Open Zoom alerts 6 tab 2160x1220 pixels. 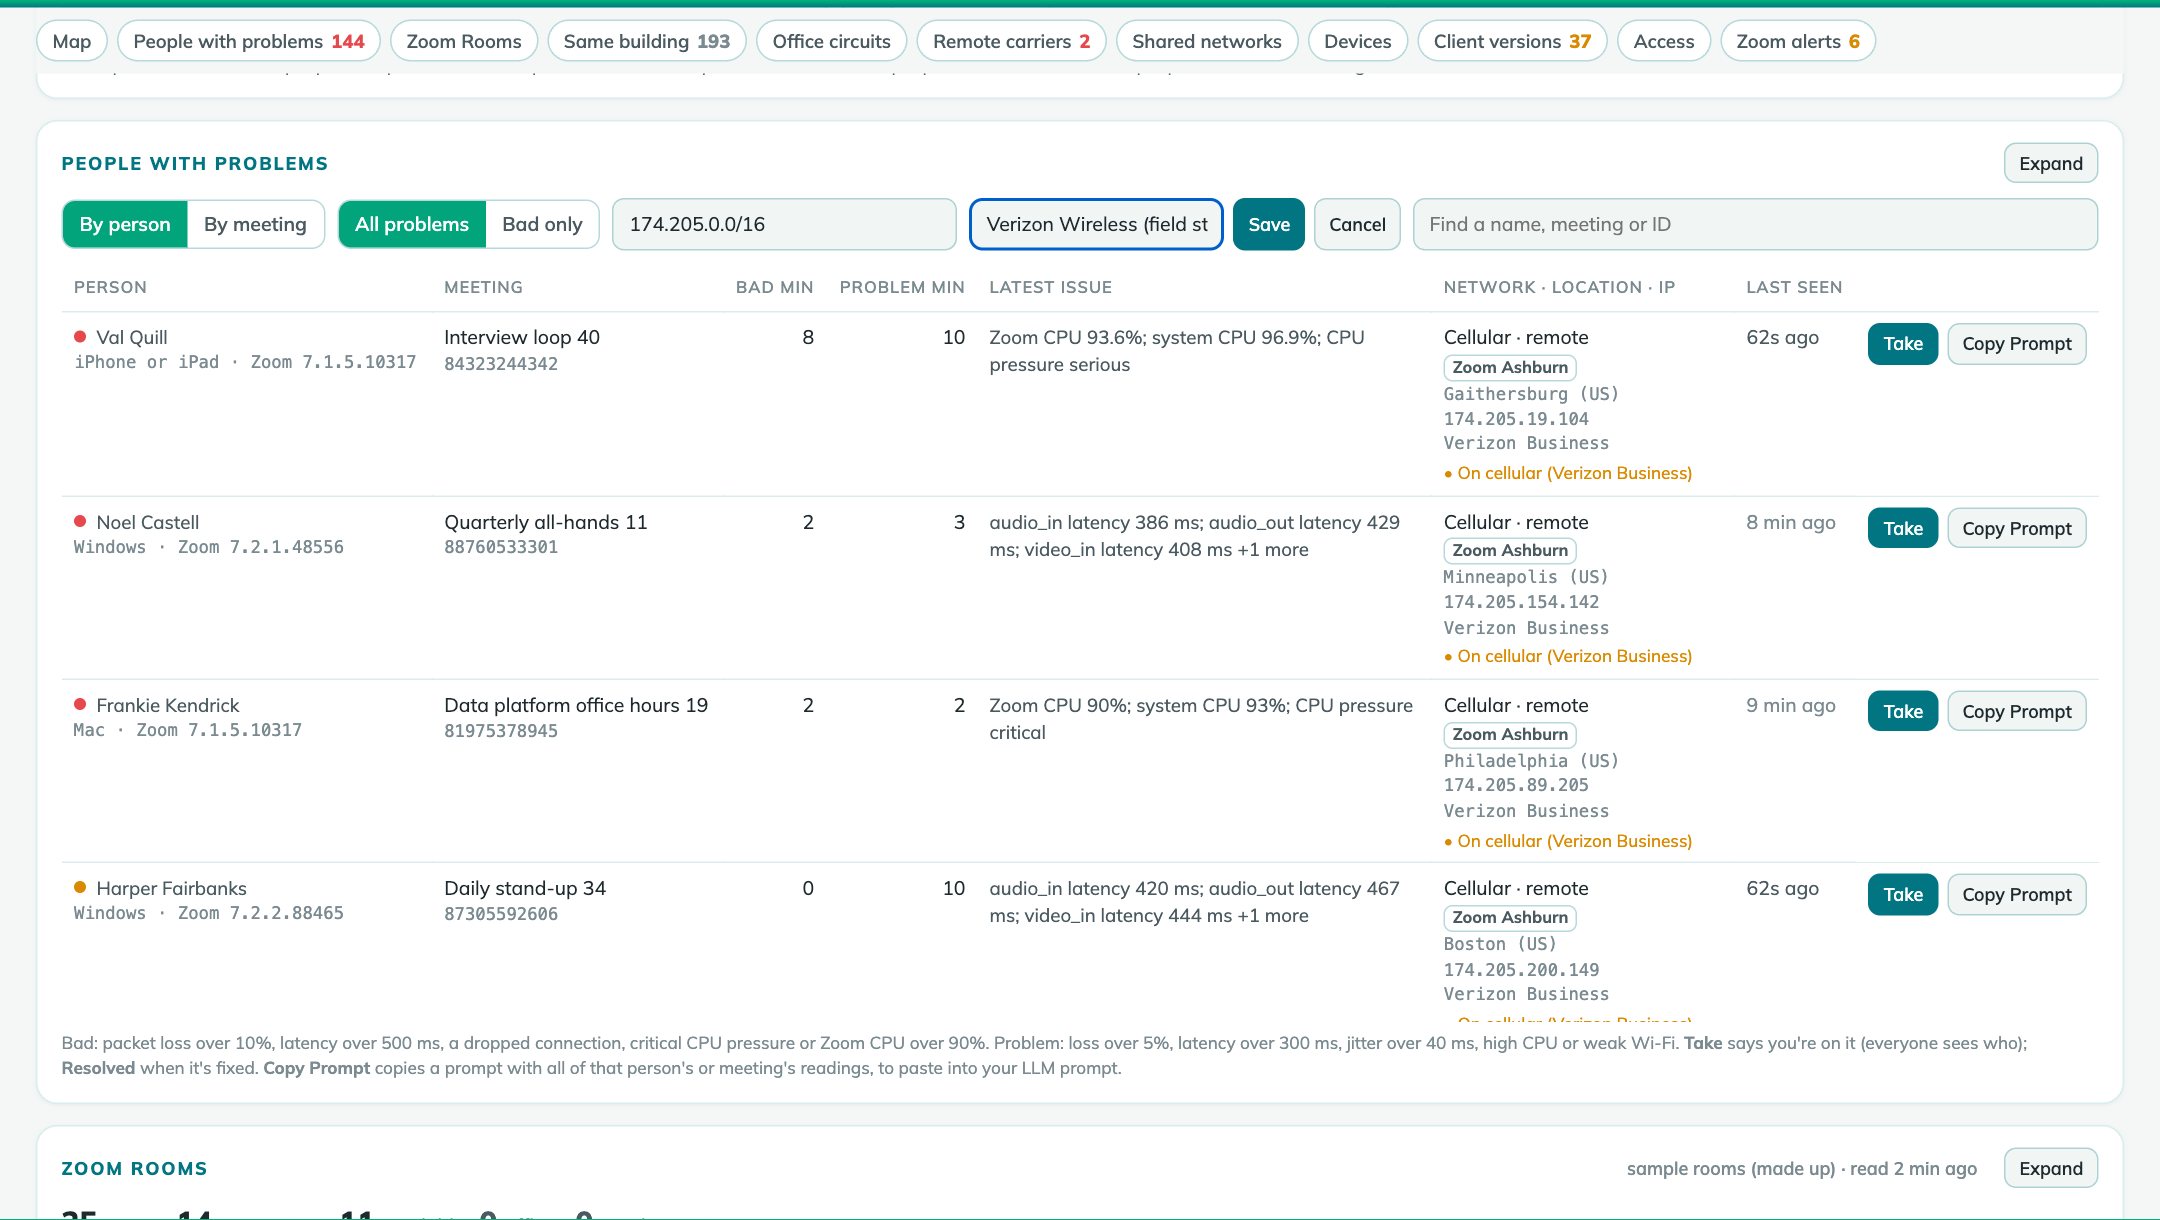click(1797, 41)
